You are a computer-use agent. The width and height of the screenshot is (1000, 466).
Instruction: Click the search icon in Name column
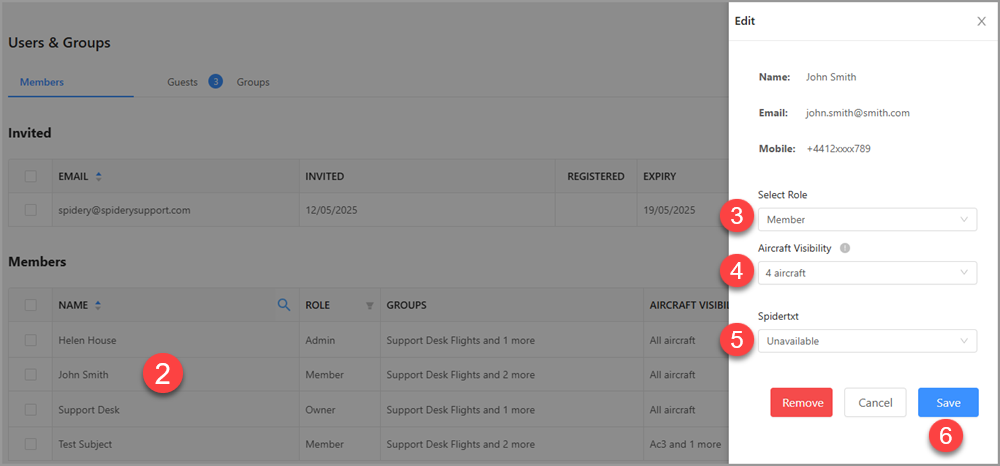283,305
